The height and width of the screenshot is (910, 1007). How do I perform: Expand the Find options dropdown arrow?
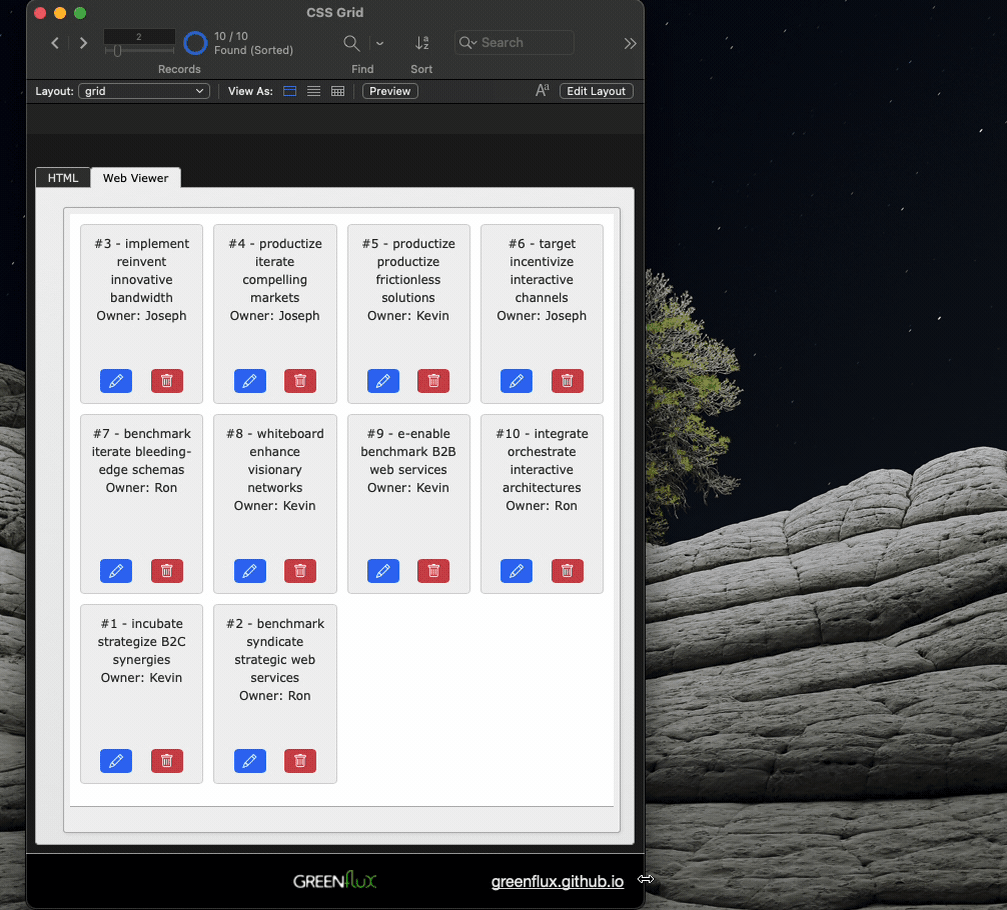[380, 43]
